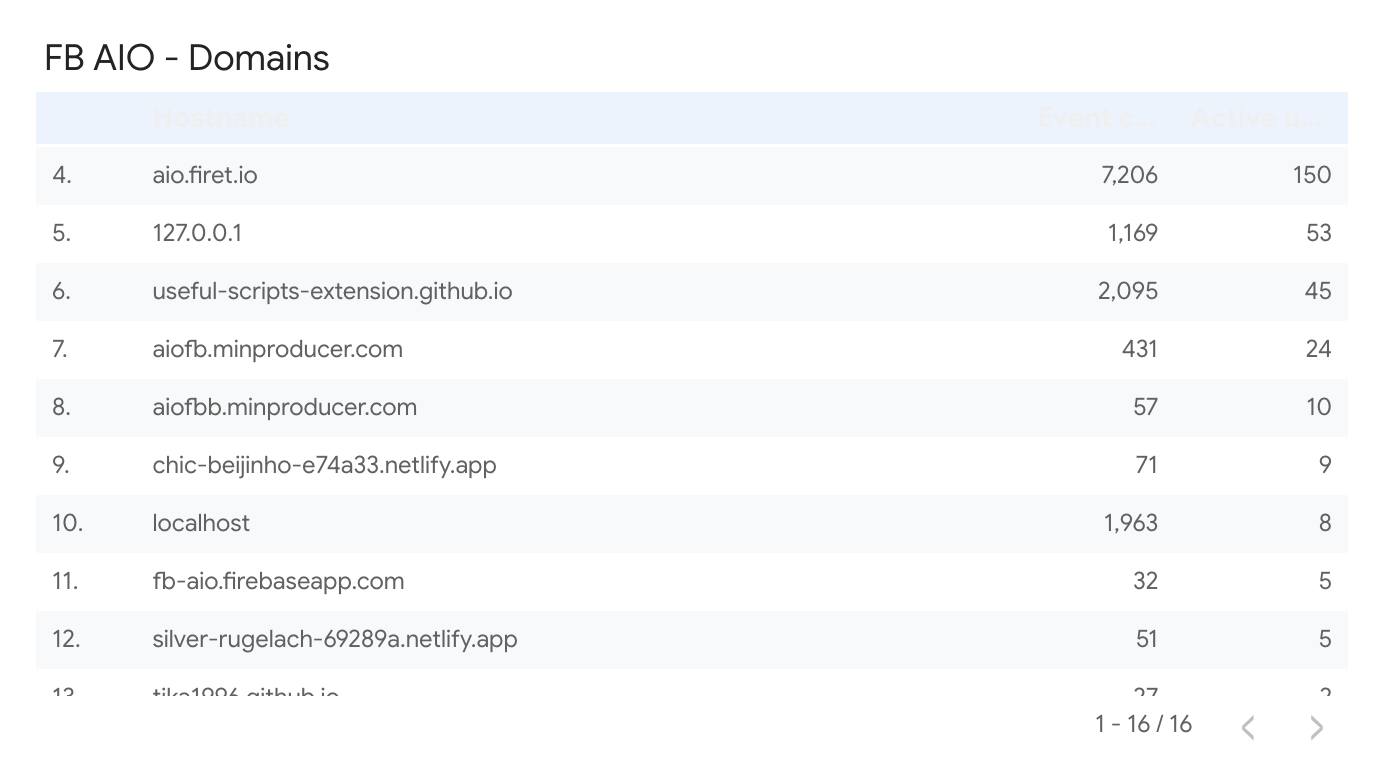This screenshot has height=770, width=1376.
Task: Select the aiofbb.minproducer.com row
Action: [692, 407]
